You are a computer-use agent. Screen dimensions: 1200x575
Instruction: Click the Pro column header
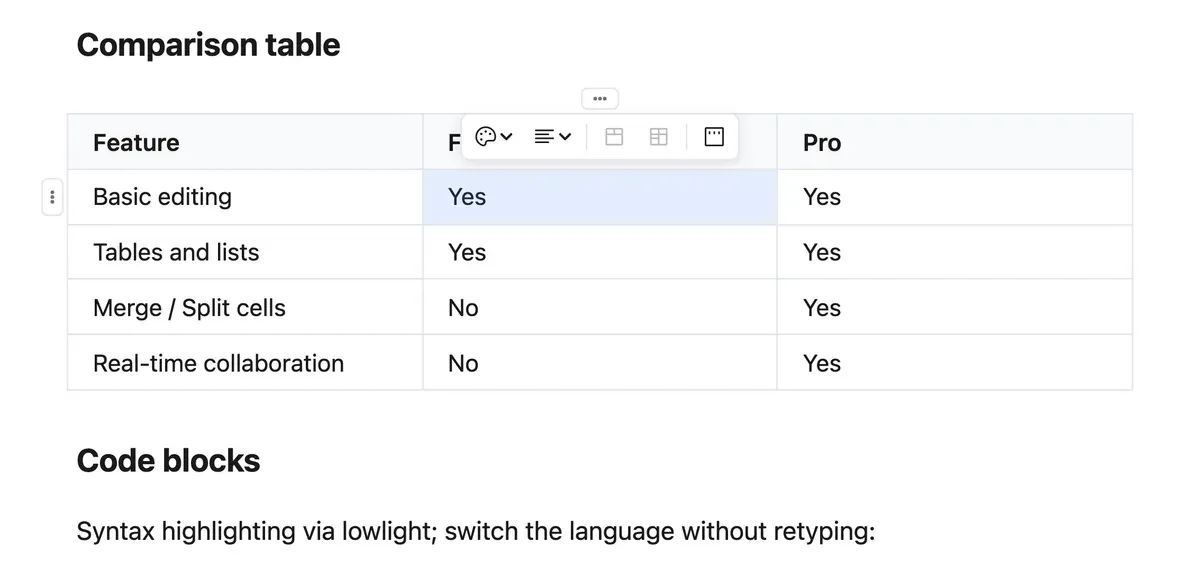(x=955, y=142)
